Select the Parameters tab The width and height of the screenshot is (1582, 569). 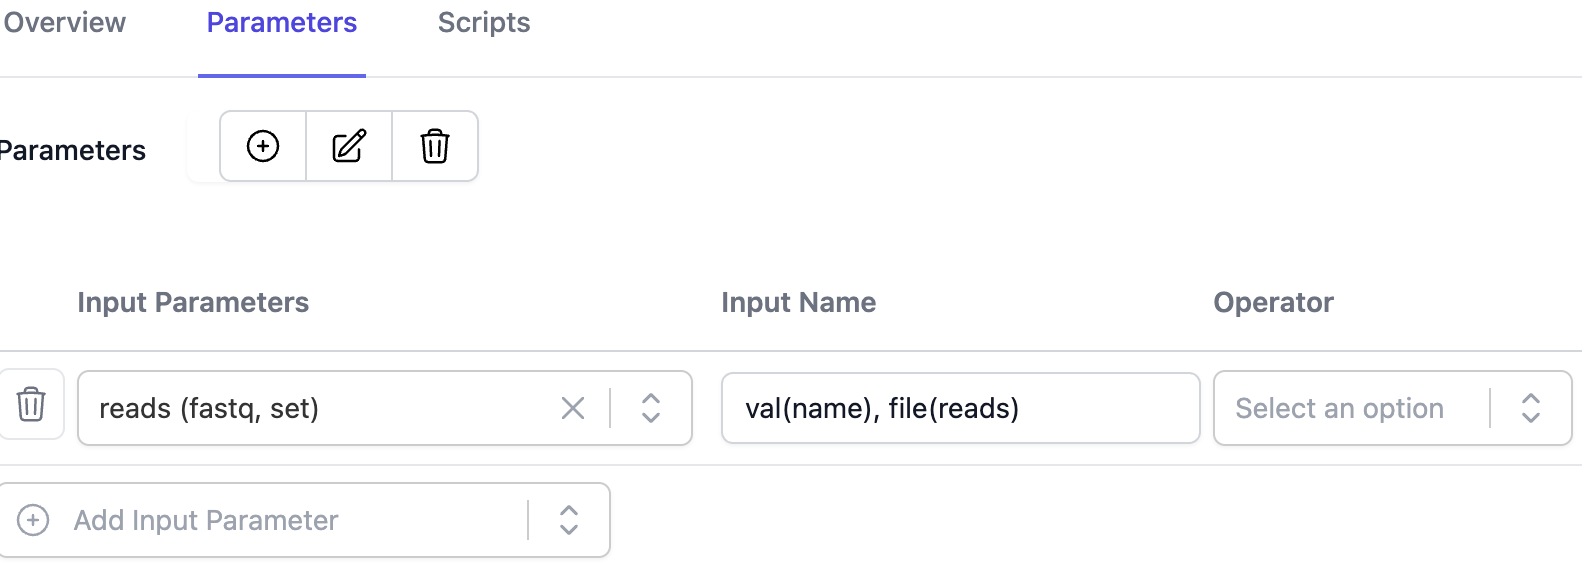pyautogui.click(x=282, y=23)
